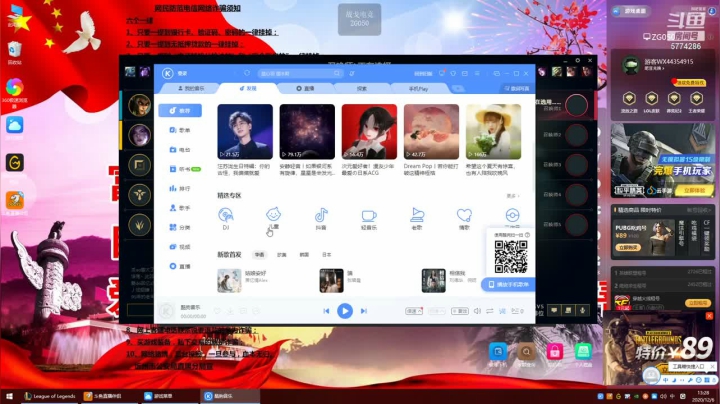Select 歌单 in the left sidebar
This screenshot has height=404, width=720.
[x=180, y=130]
